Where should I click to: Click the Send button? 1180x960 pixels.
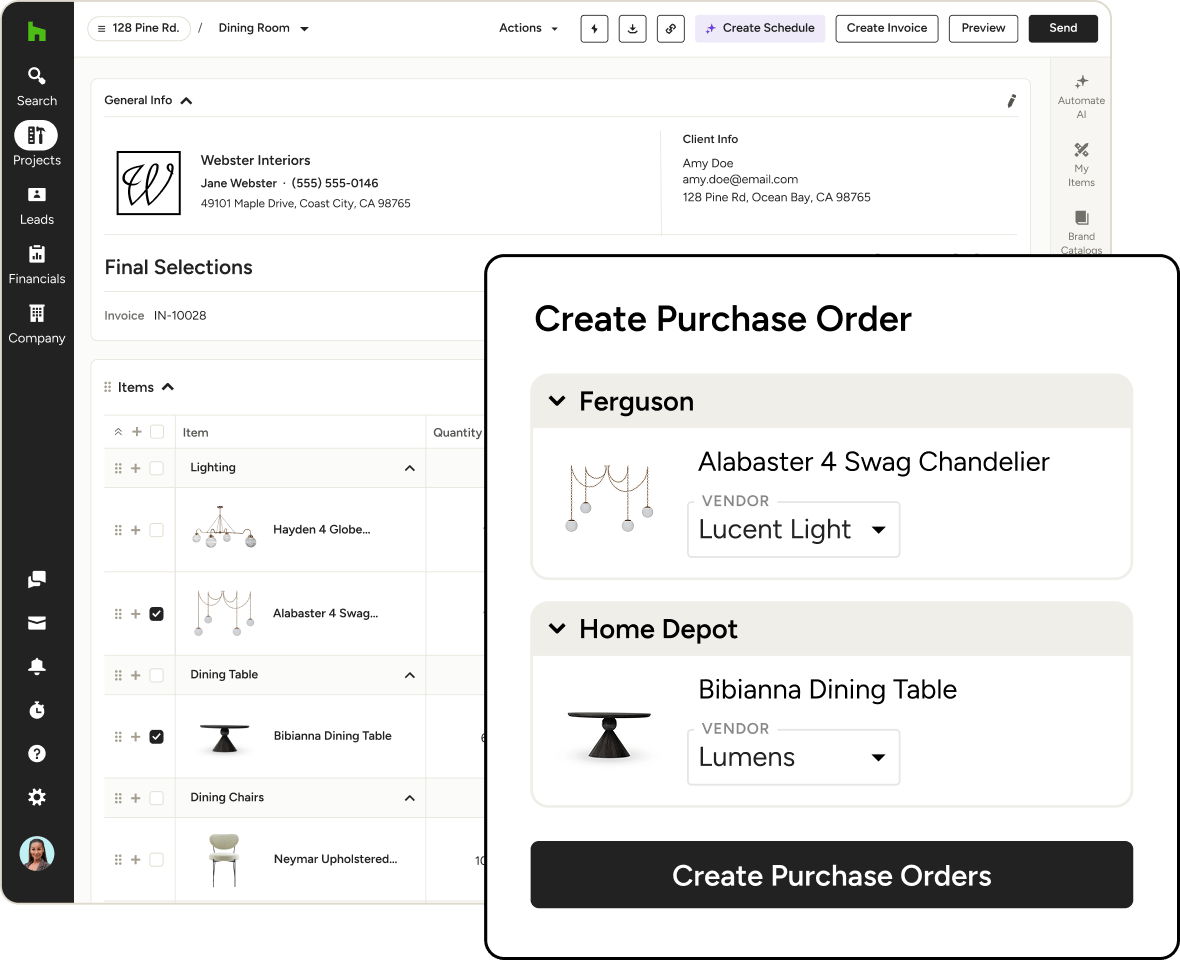[1063, 29]
